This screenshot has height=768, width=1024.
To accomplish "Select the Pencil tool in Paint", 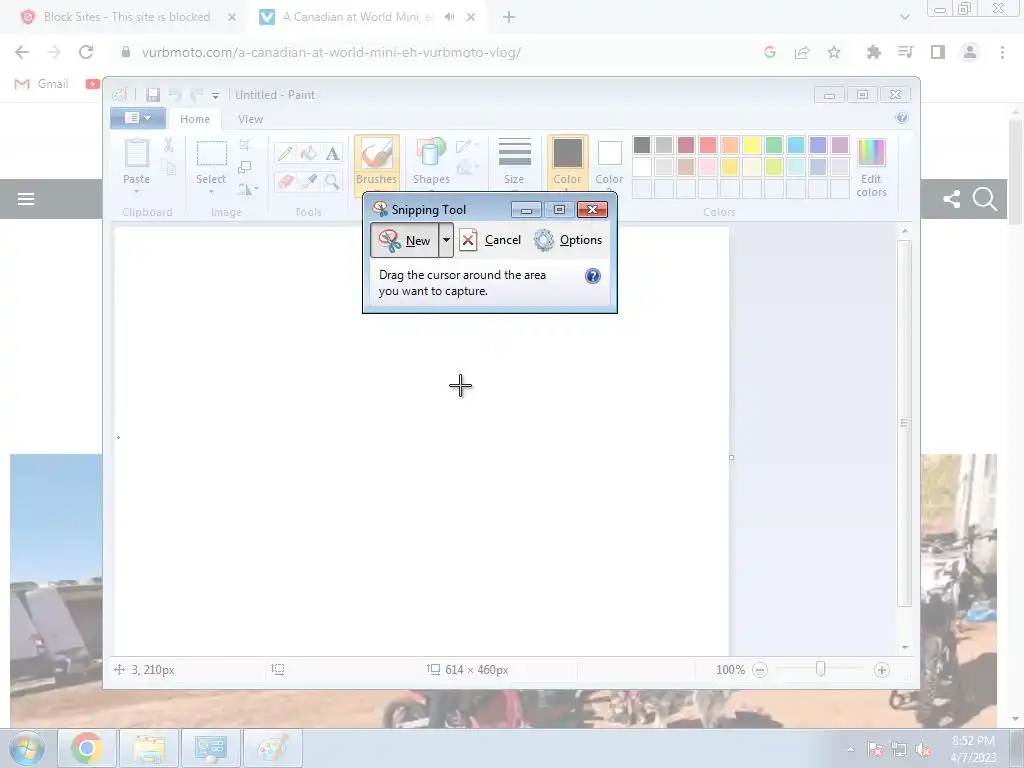I will click(285, 153).
